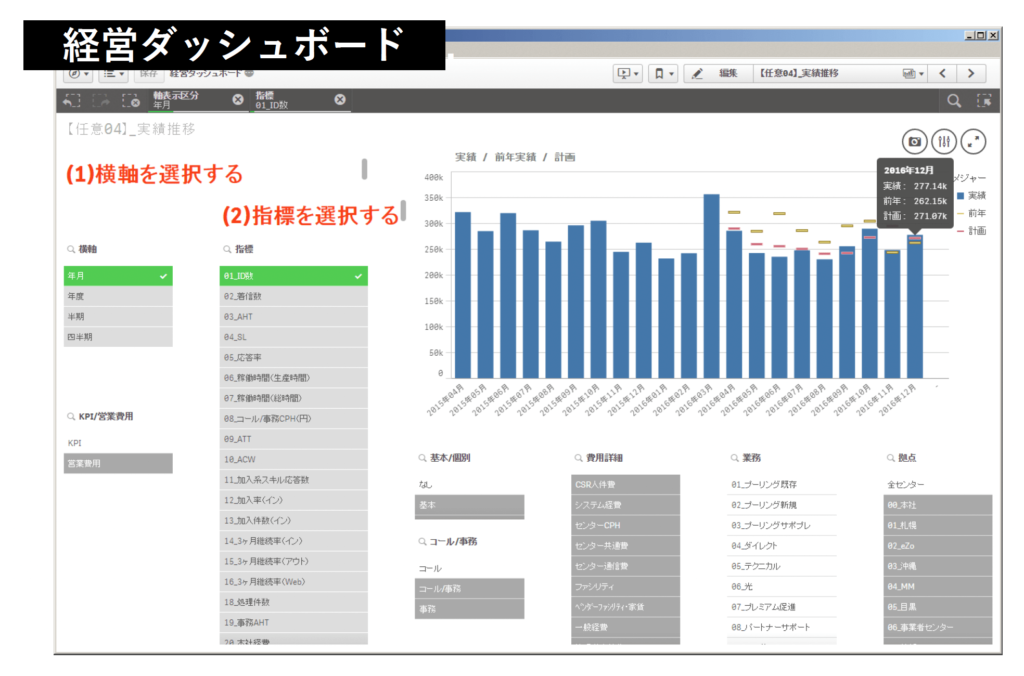Pick 事務 under コール/事務
This screenshot has height=676, width=1024.
(470, 609)
